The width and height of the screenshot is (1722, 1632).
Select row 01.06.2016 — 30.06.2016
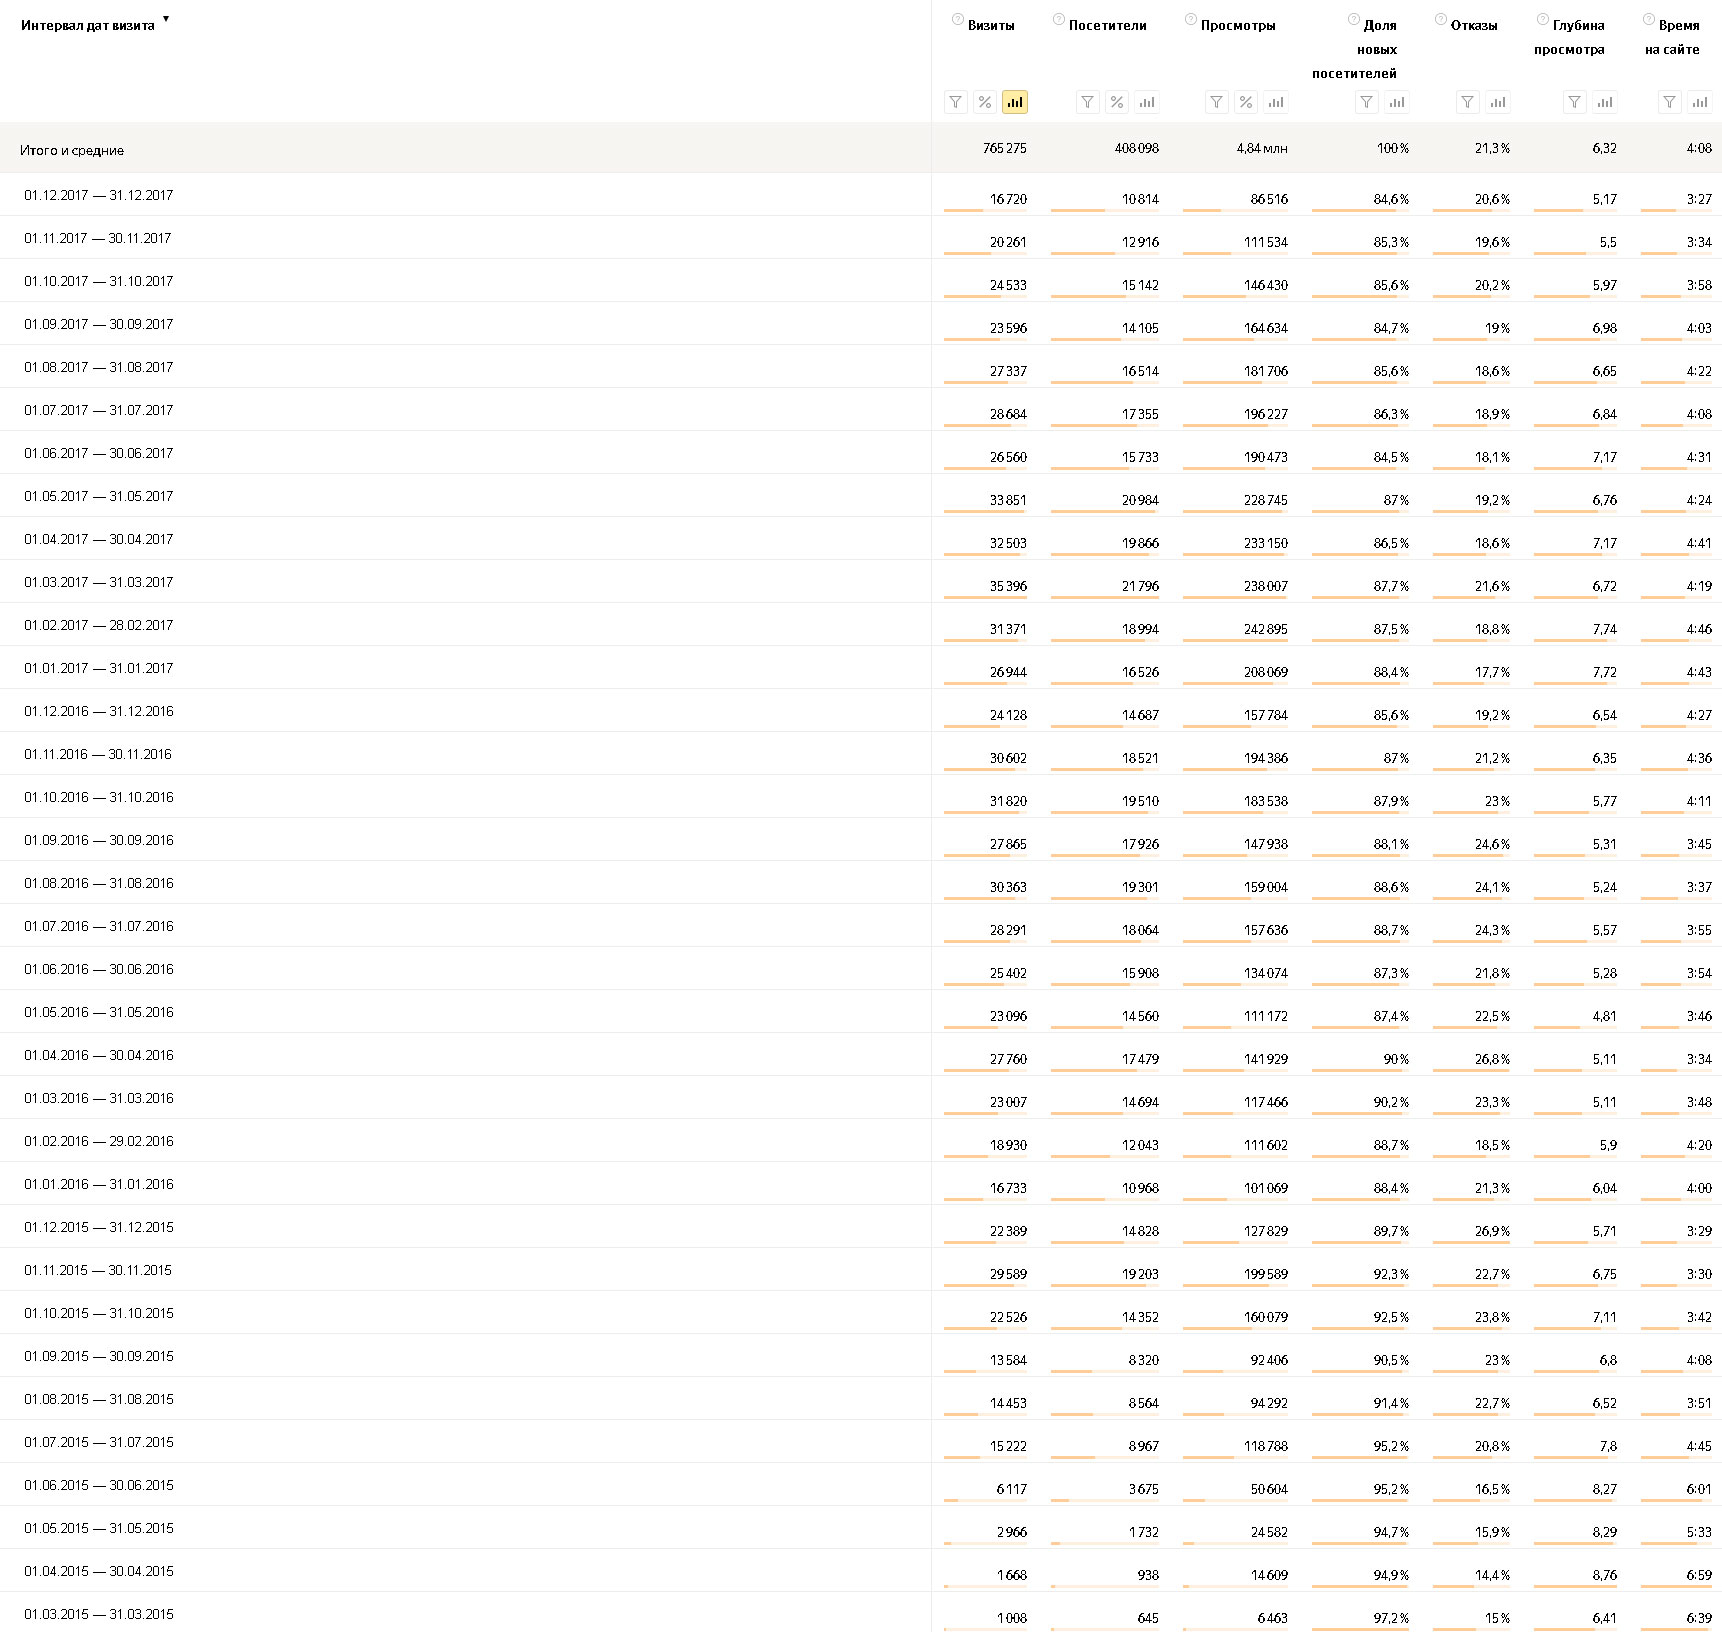click(99, 969)
